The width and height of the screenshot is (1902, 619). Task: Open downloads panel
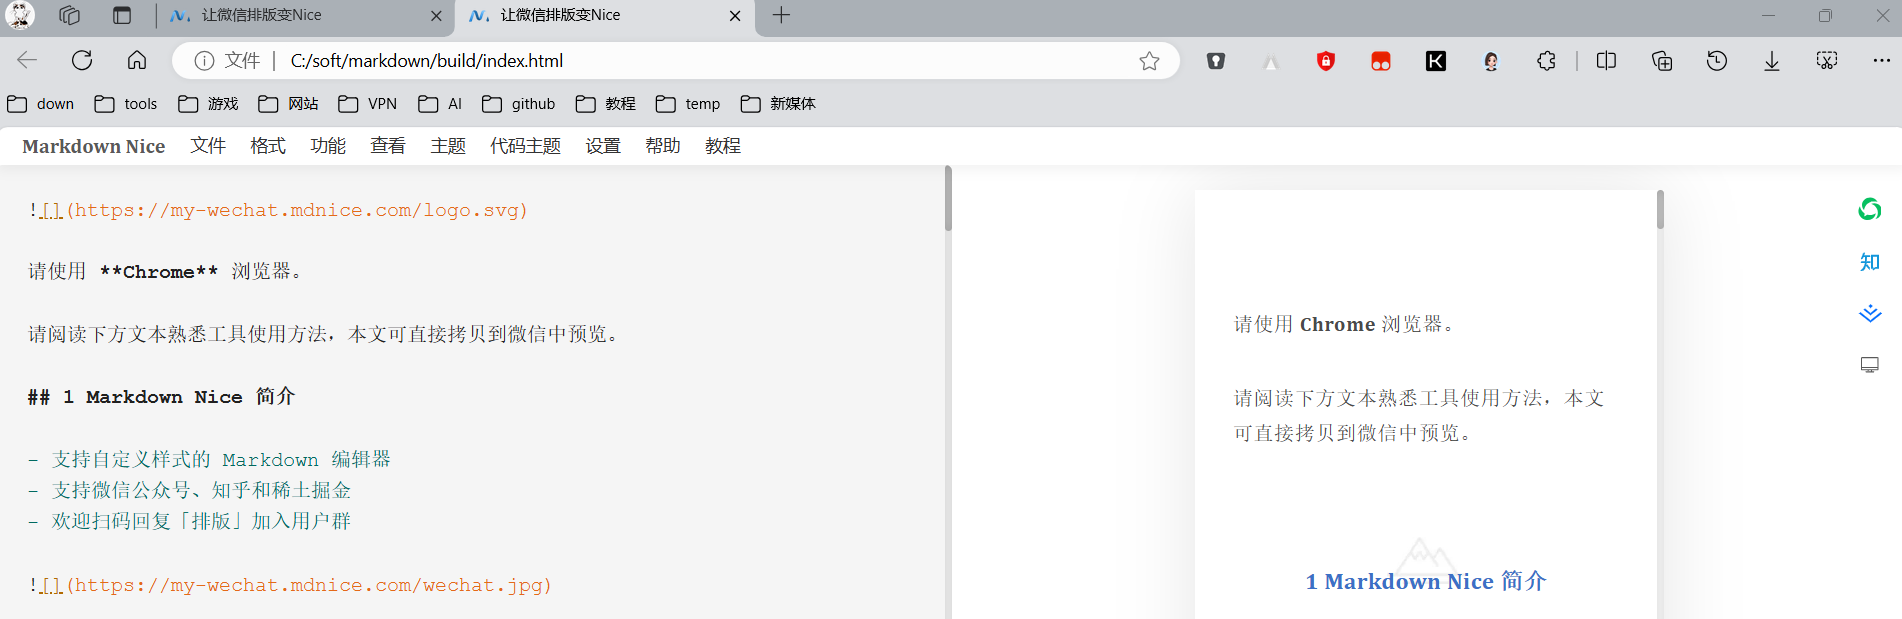point(1772,61)
